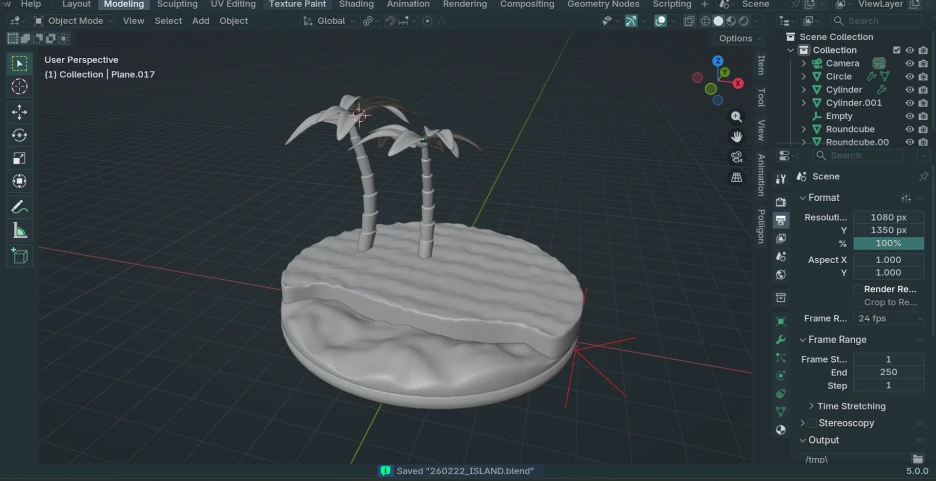Image resolution: width=936 pixels, height=481 pixels.
Task: Click the red X axis gizmo ball
Action: 738,84
